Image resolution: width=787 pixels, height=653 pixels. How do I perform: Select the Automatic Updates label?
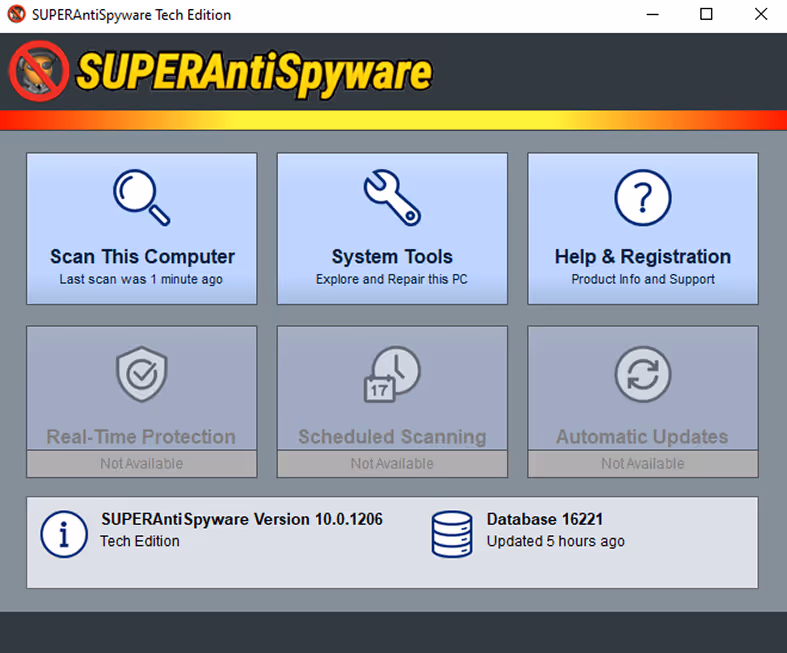click(x=642, y=437)
